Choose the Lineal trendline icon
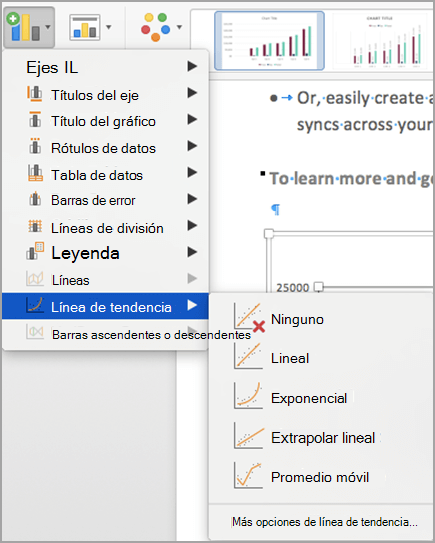This screenshot has width=435, height=543. coord(248,356)
